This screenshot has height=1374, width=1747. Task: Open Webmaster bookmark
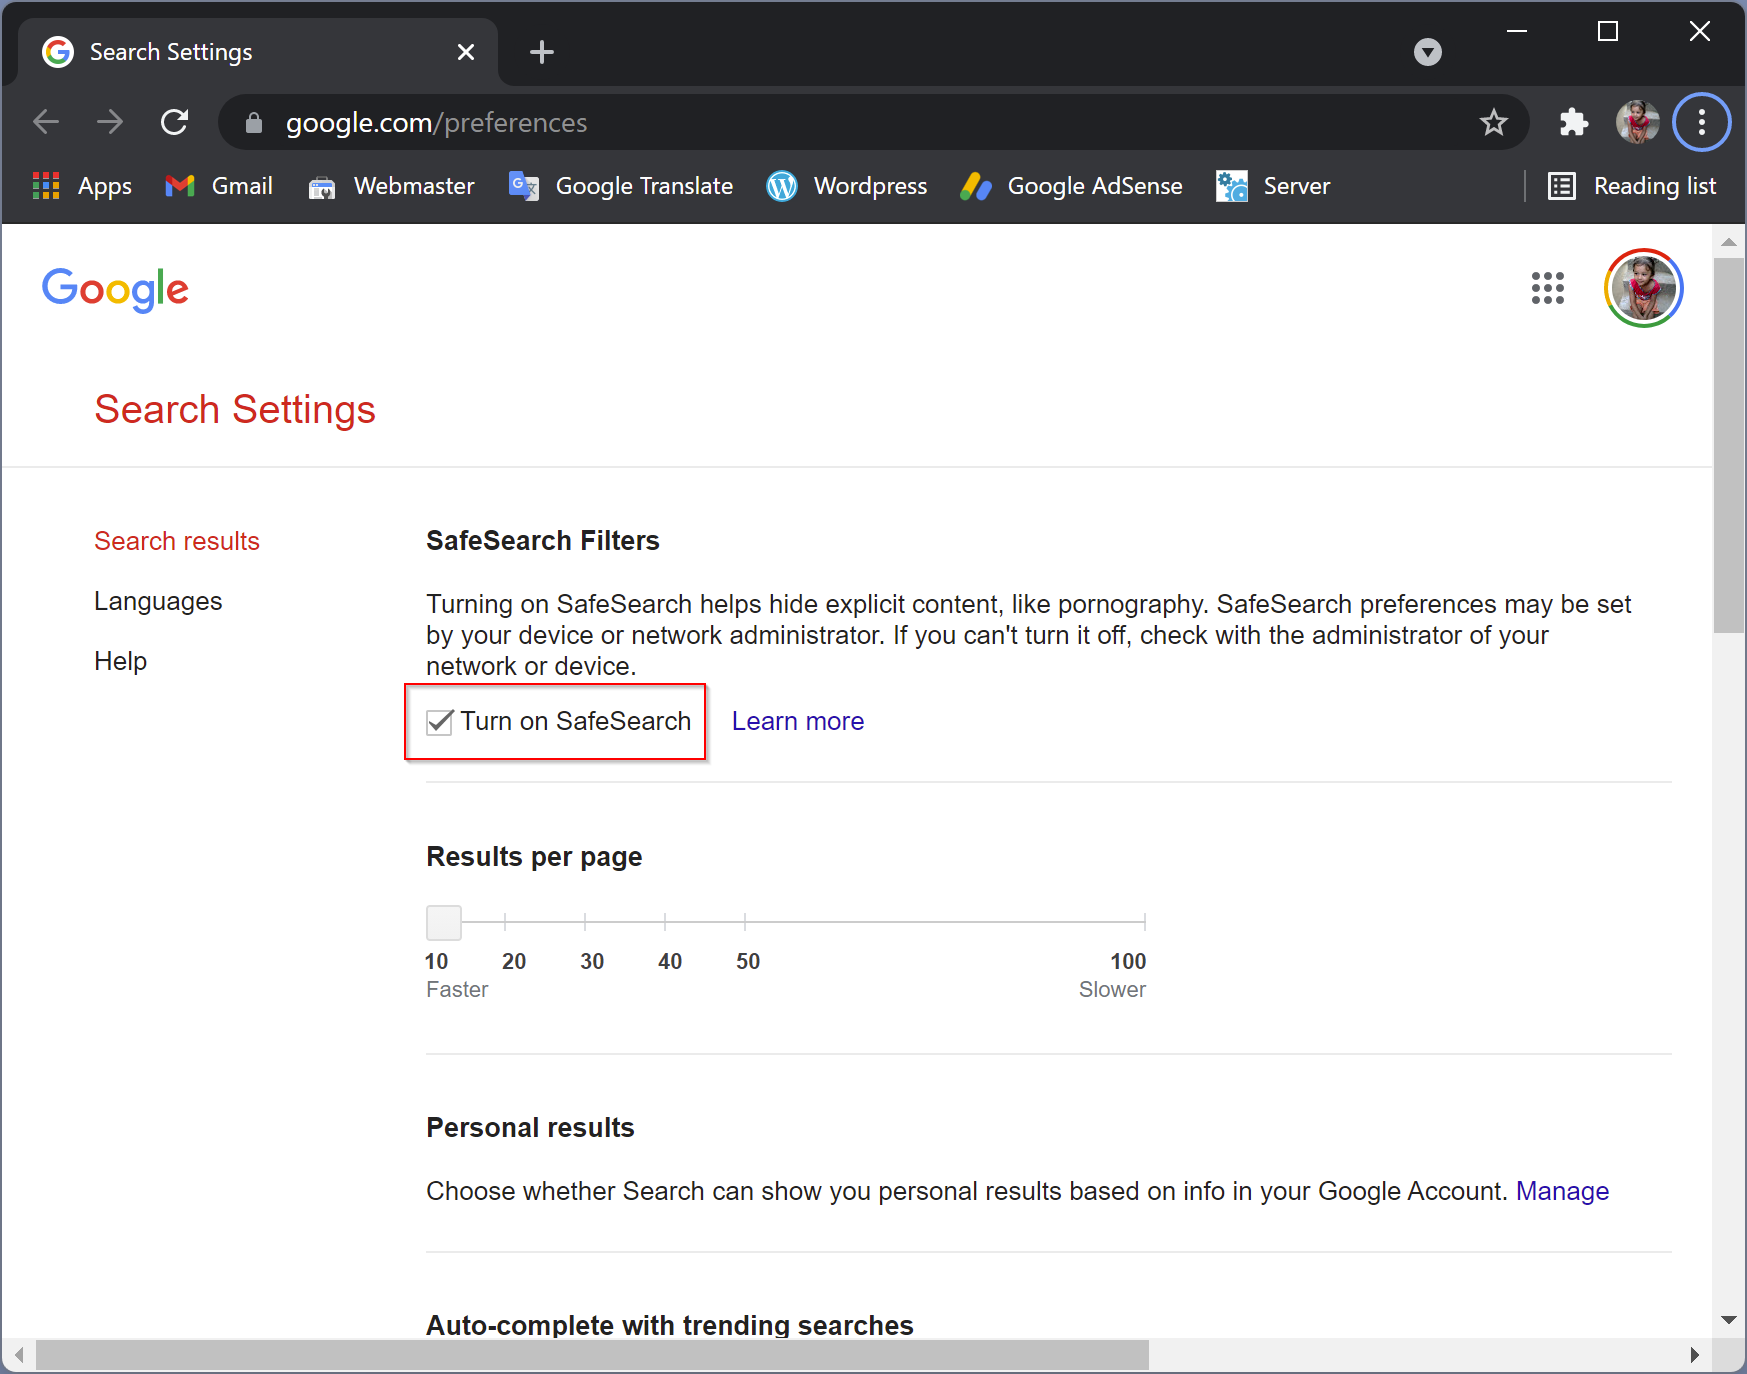[x=391, y=186]
